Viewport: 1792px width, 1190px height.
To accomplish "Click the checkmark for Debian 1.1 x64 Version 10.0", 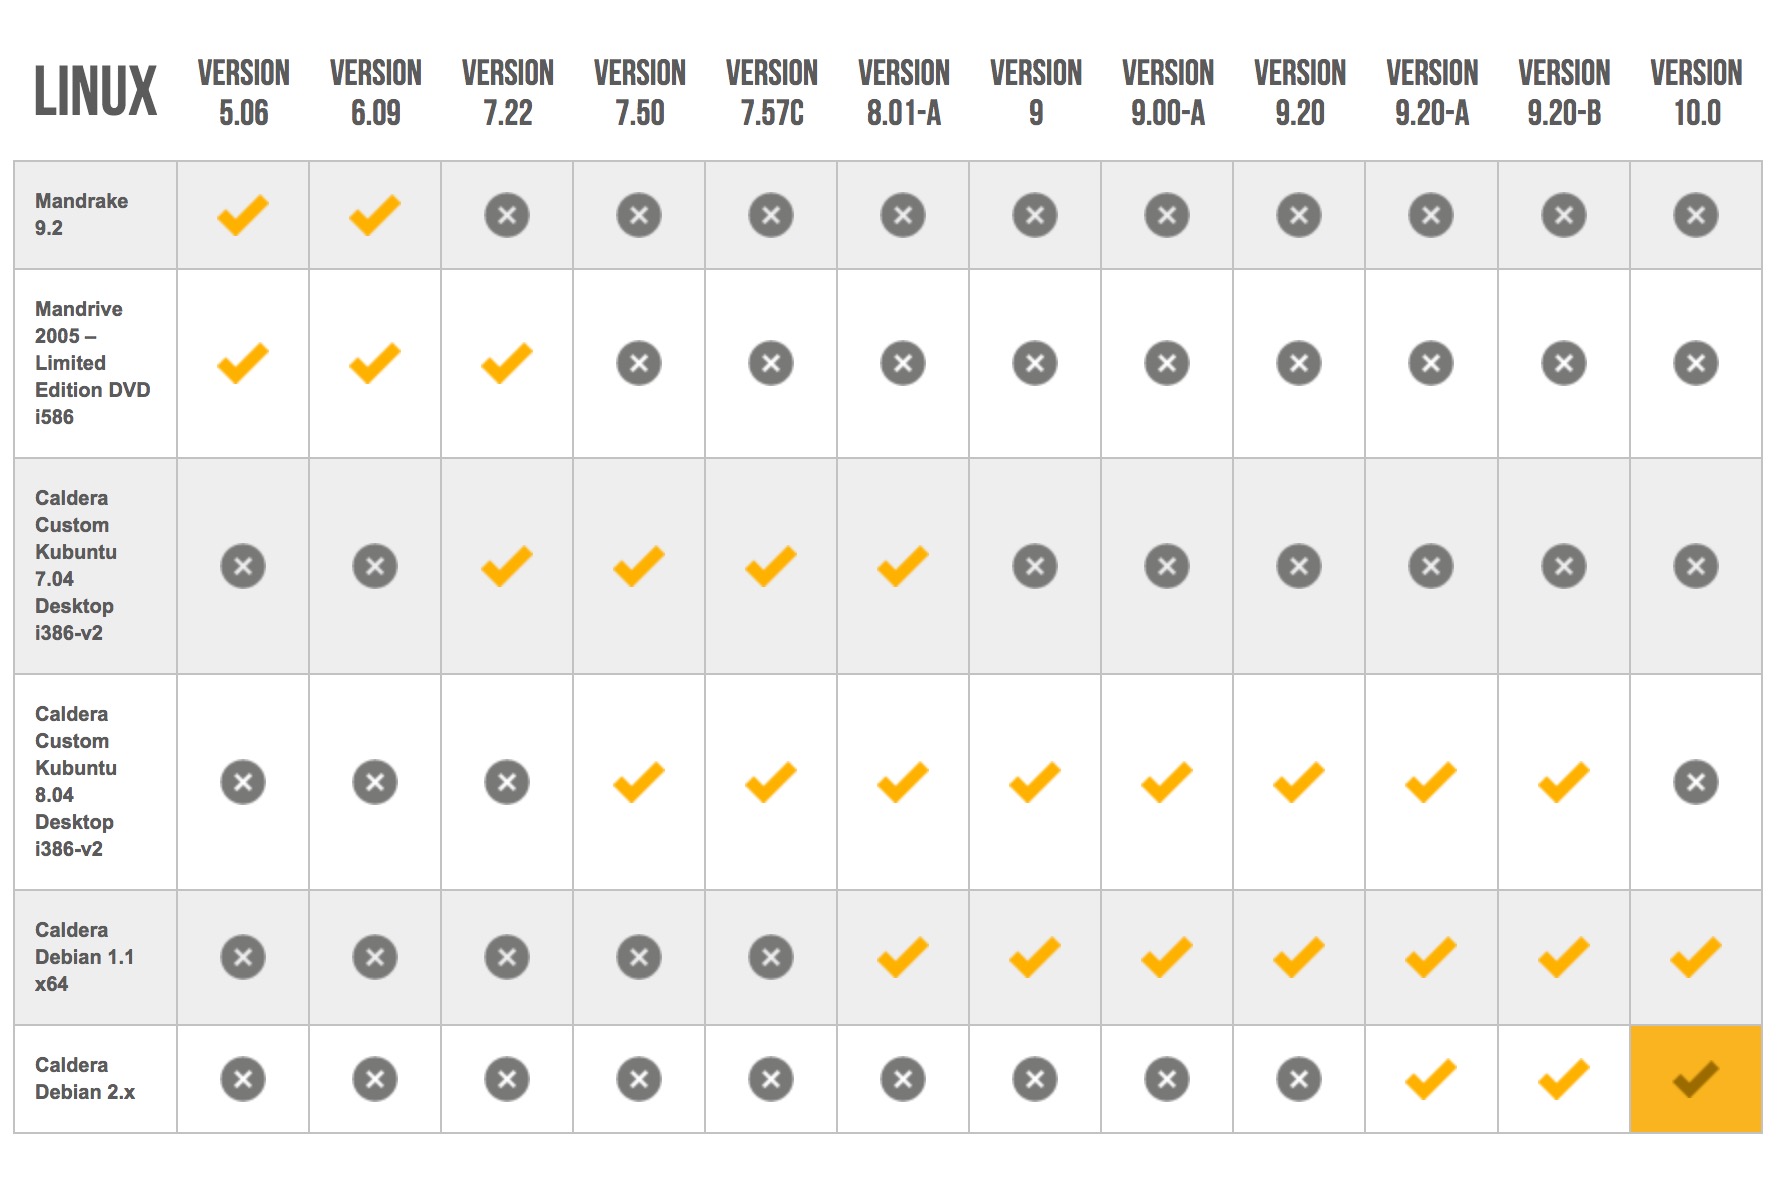I will click(x=1695, y=957).
